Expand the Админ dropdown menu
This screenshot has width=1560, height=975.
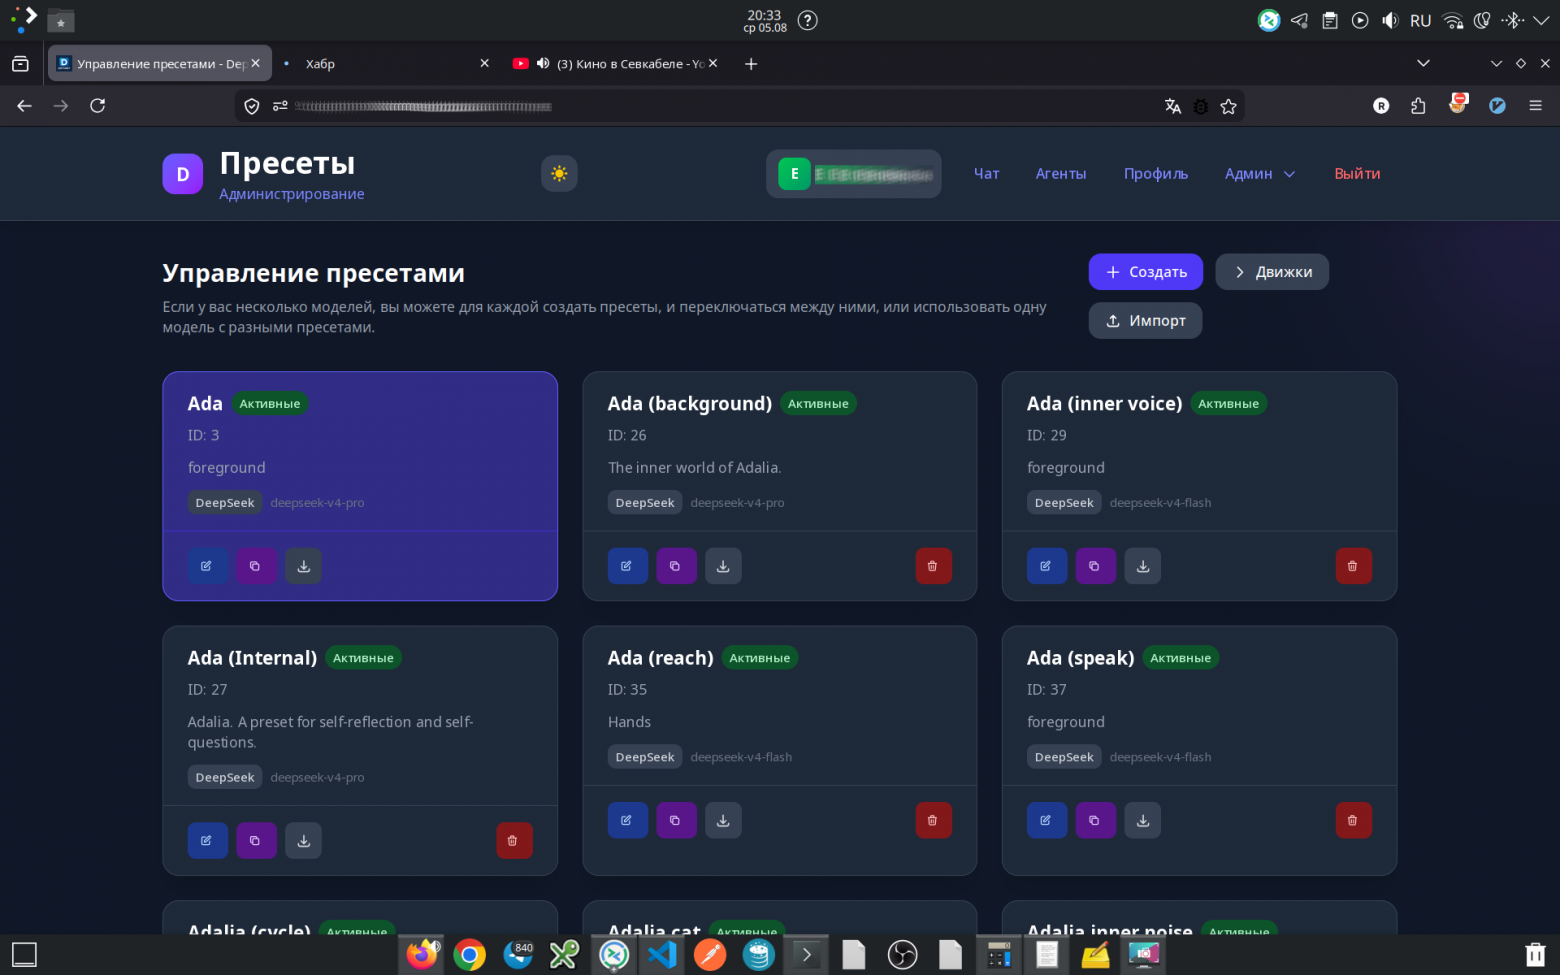(x=1260, y=173)
